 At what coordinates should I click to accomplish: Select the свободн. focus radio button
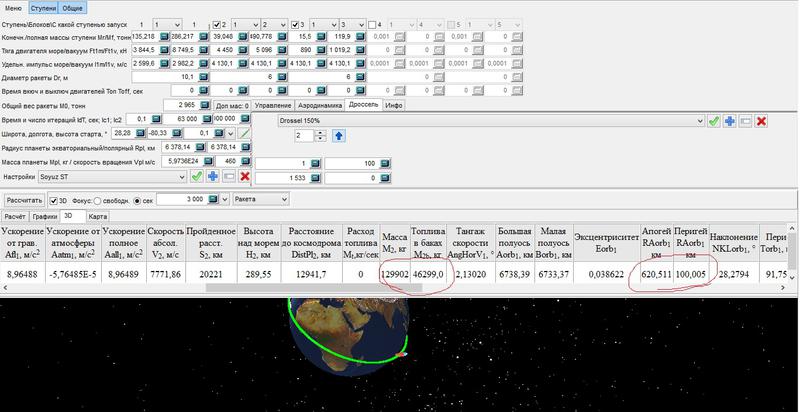(x=97, y=201)
